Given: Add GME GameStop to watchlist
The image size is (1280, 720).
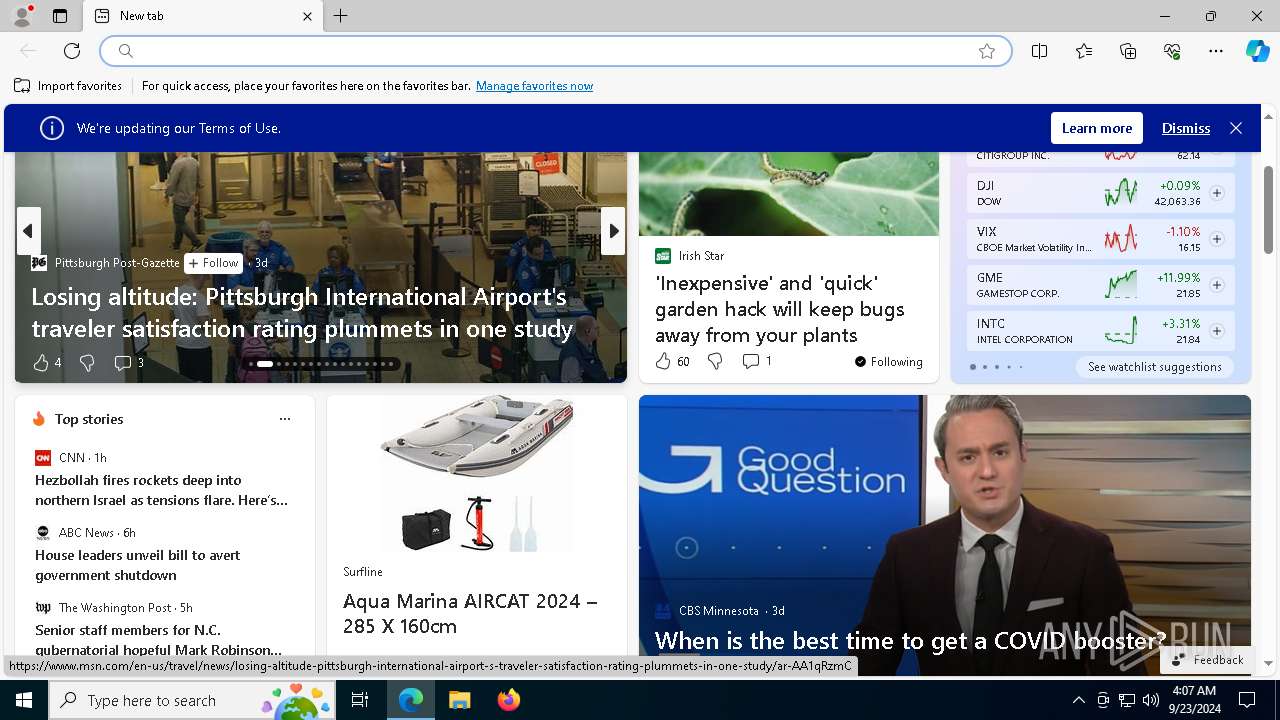Looking at the screenshot, I should [x=1217, y=285].
